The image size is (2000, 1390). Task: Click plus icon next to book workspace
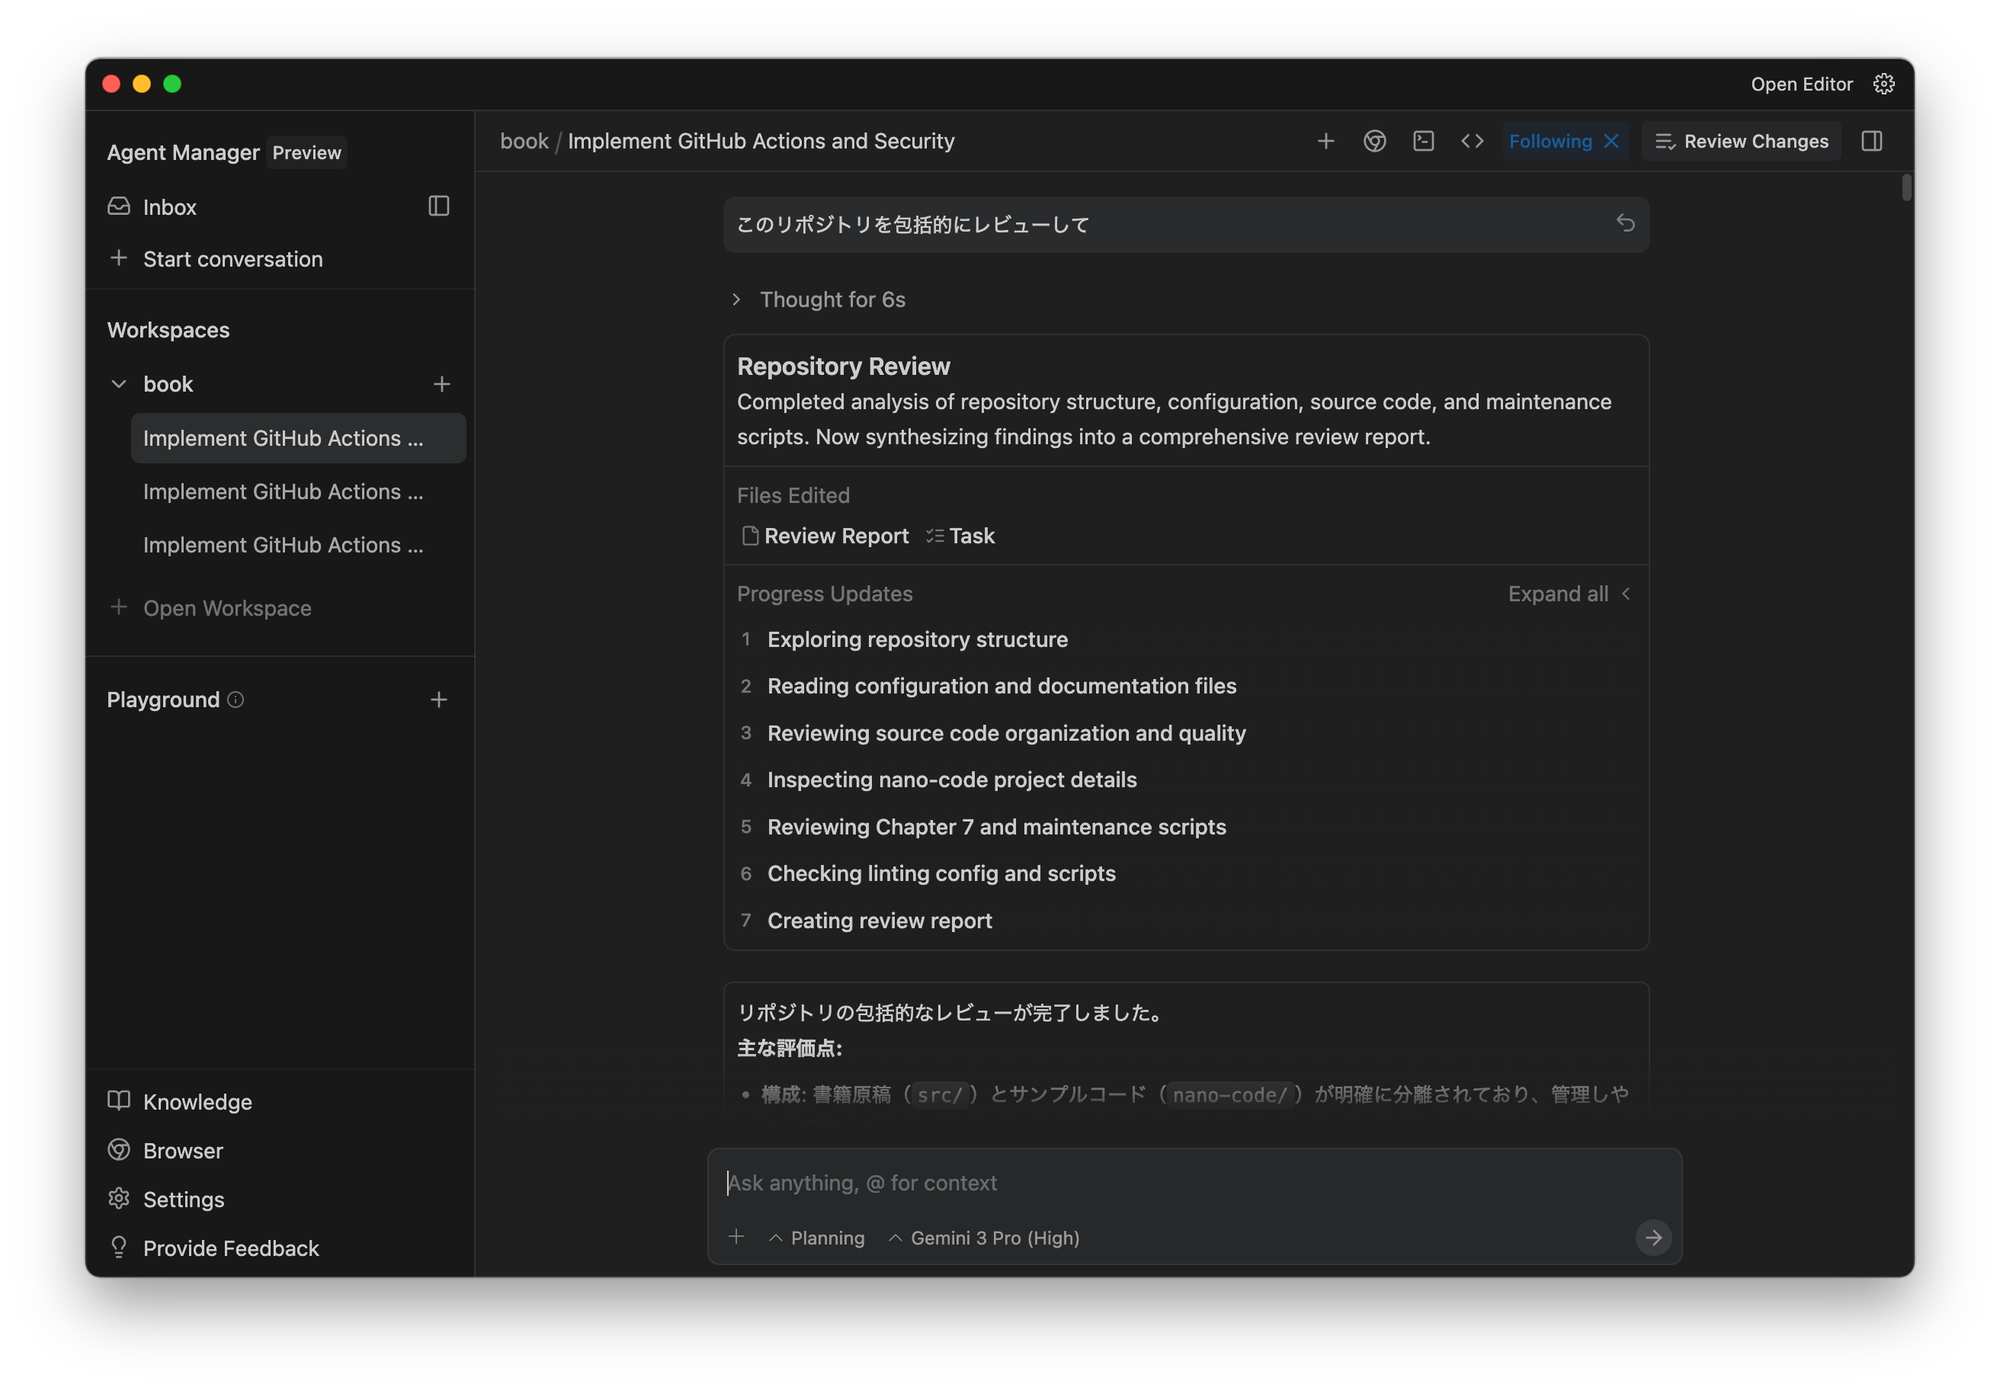(441, 384)
